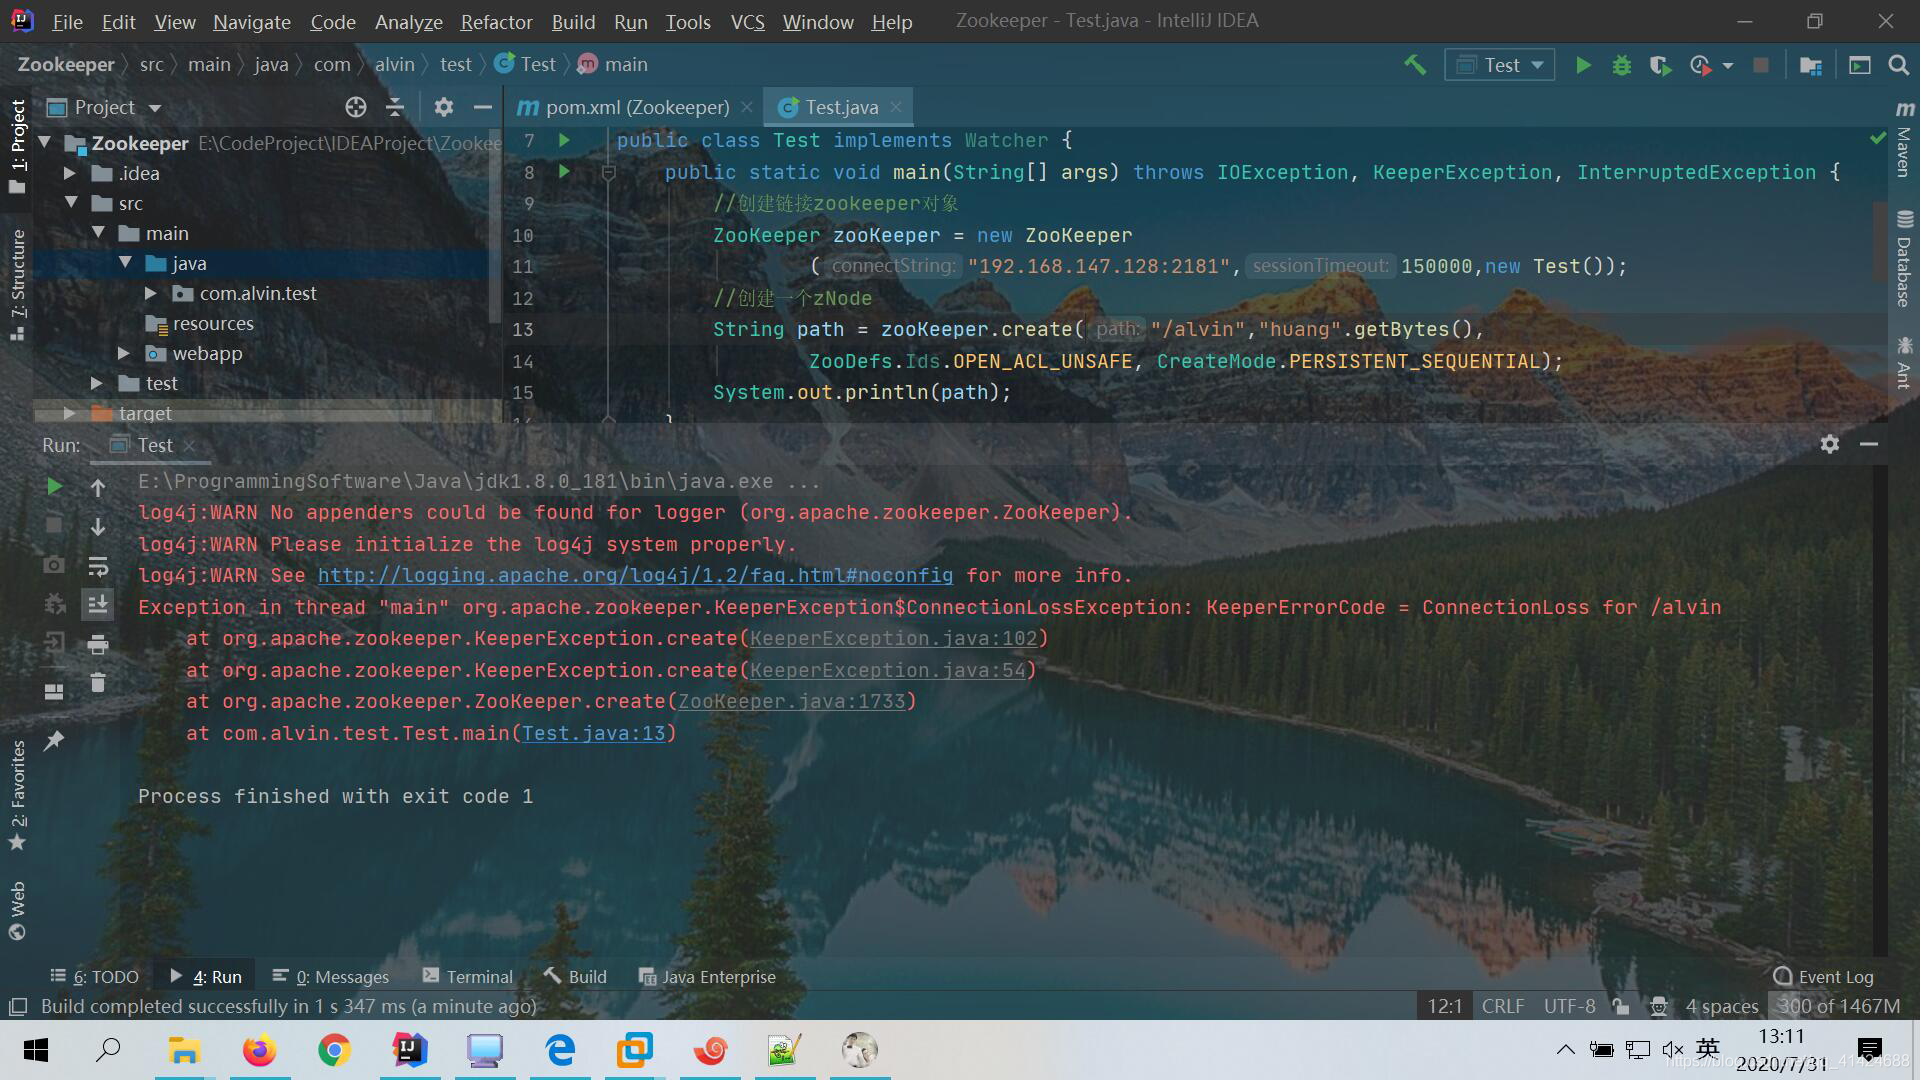Screen dimensions: 1920x1080
Task: Open the VCS menu
Action: (747, 22)
